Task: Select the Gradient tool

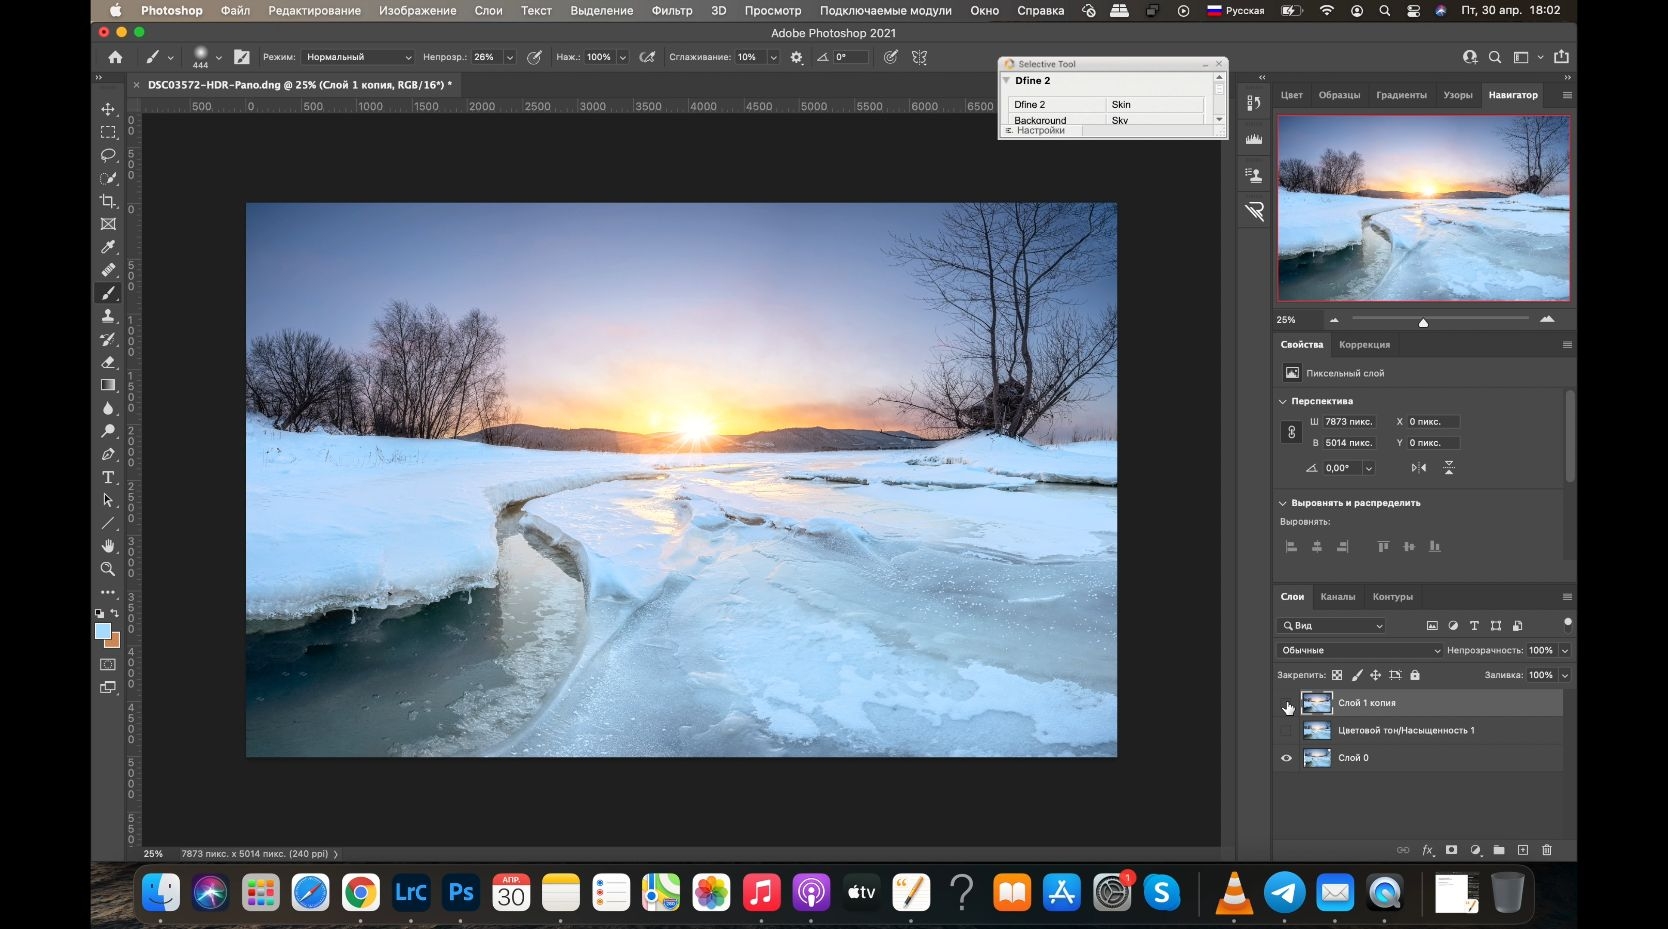Action: [x=108, y=385]
